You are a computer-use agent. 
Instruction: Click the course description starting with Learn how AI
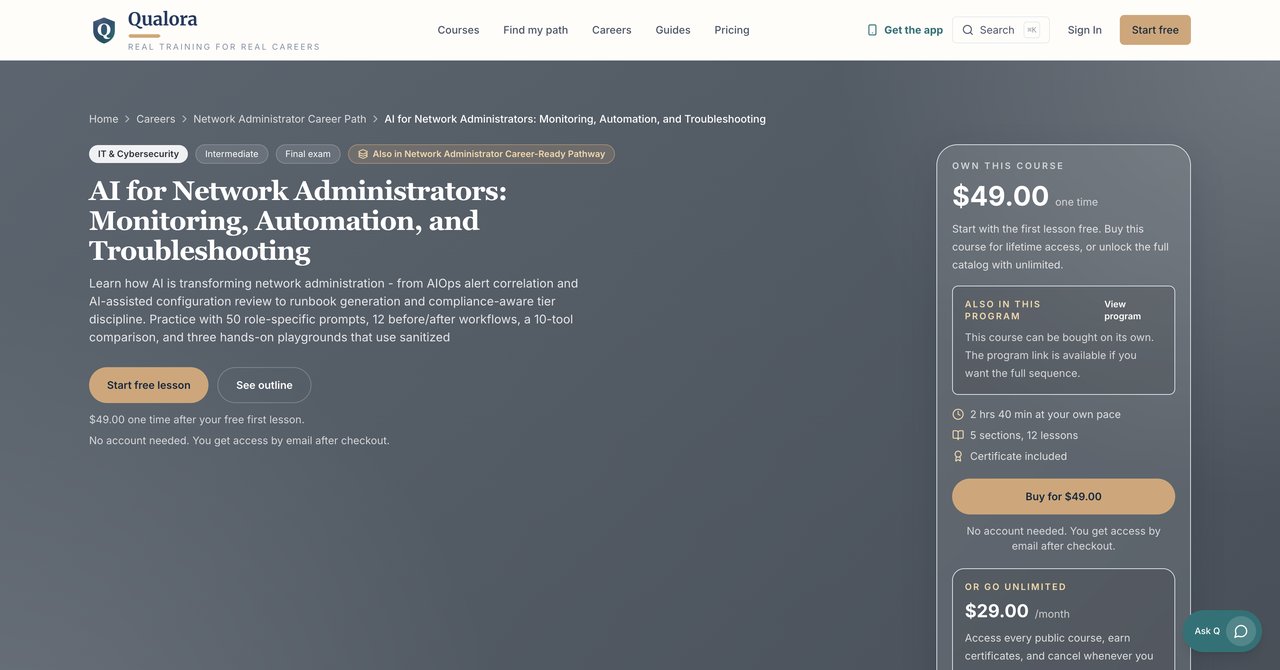click(334, 310)
